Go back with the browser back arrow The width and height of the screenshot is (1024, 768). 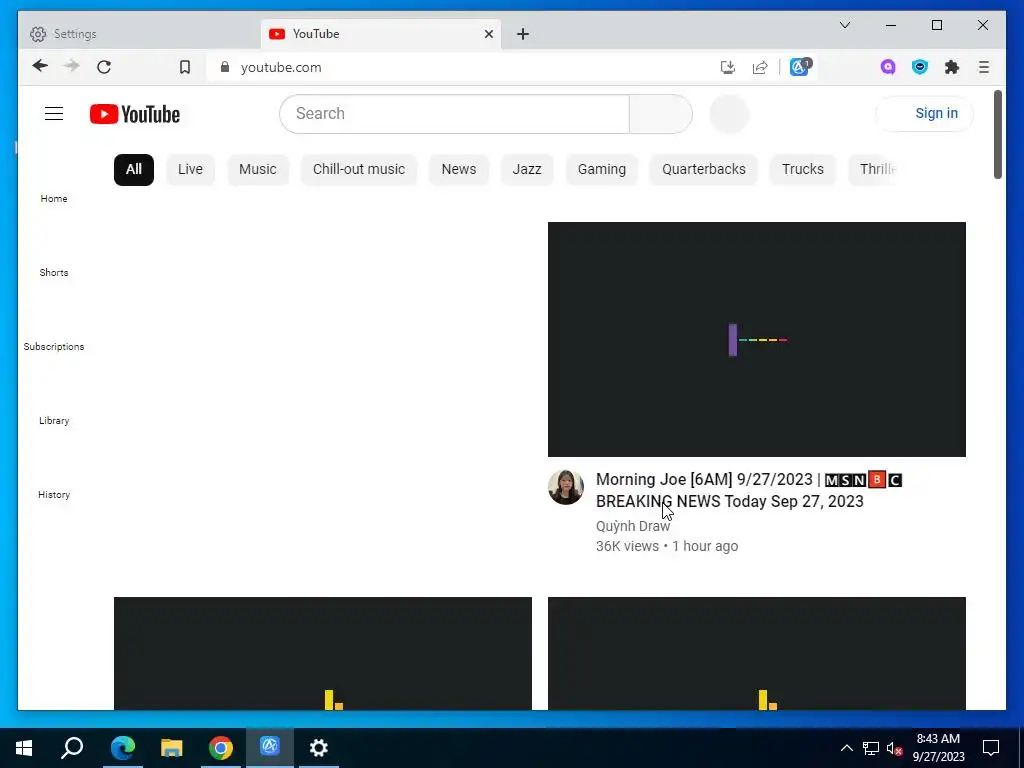40,66
